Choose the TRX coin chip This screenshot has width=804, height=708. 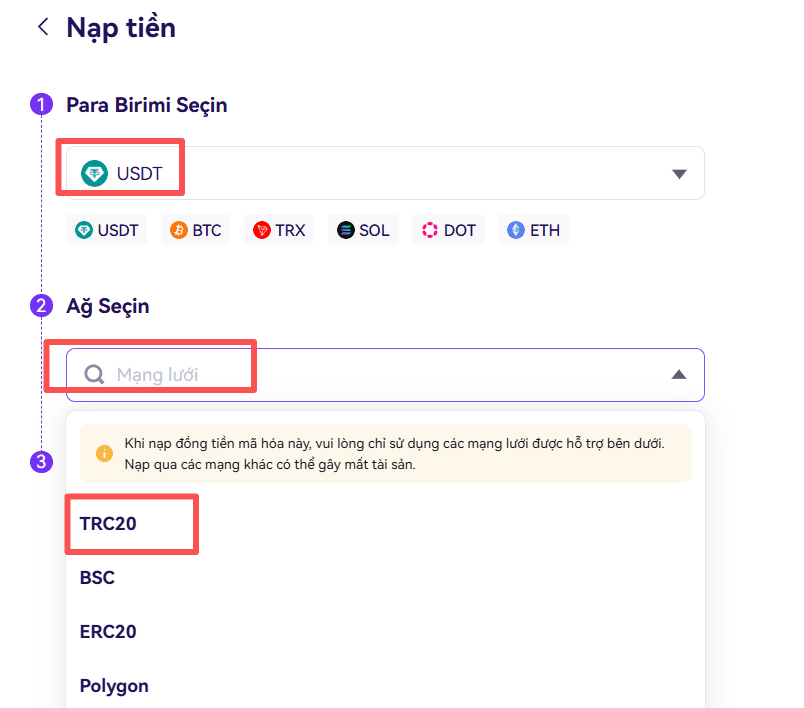click(x=279, y=230)
